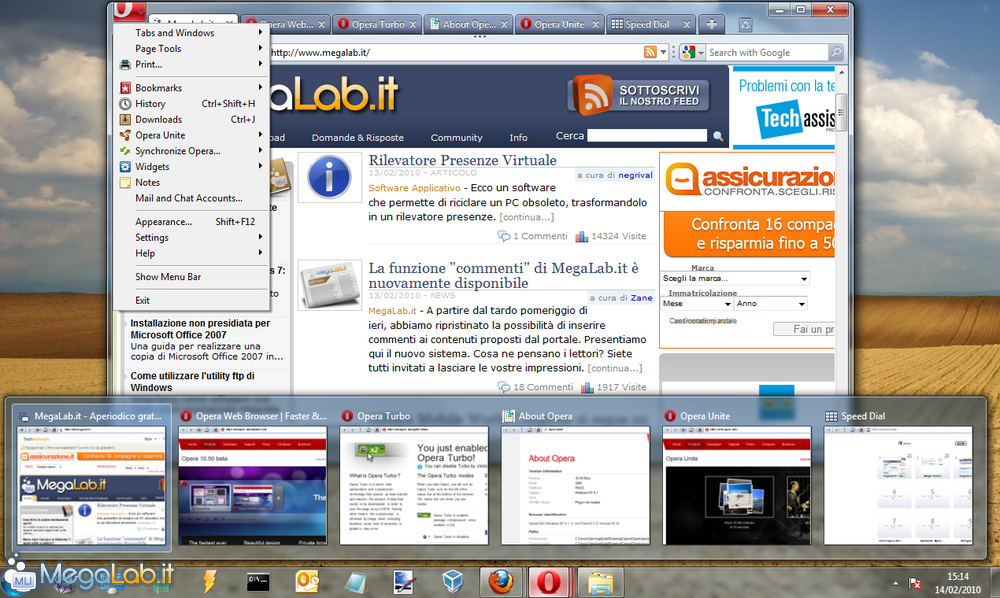The height and width of the screenshot is (598, 1000).
Task: Open the Anno dropdown
Action: click(770, 304)
